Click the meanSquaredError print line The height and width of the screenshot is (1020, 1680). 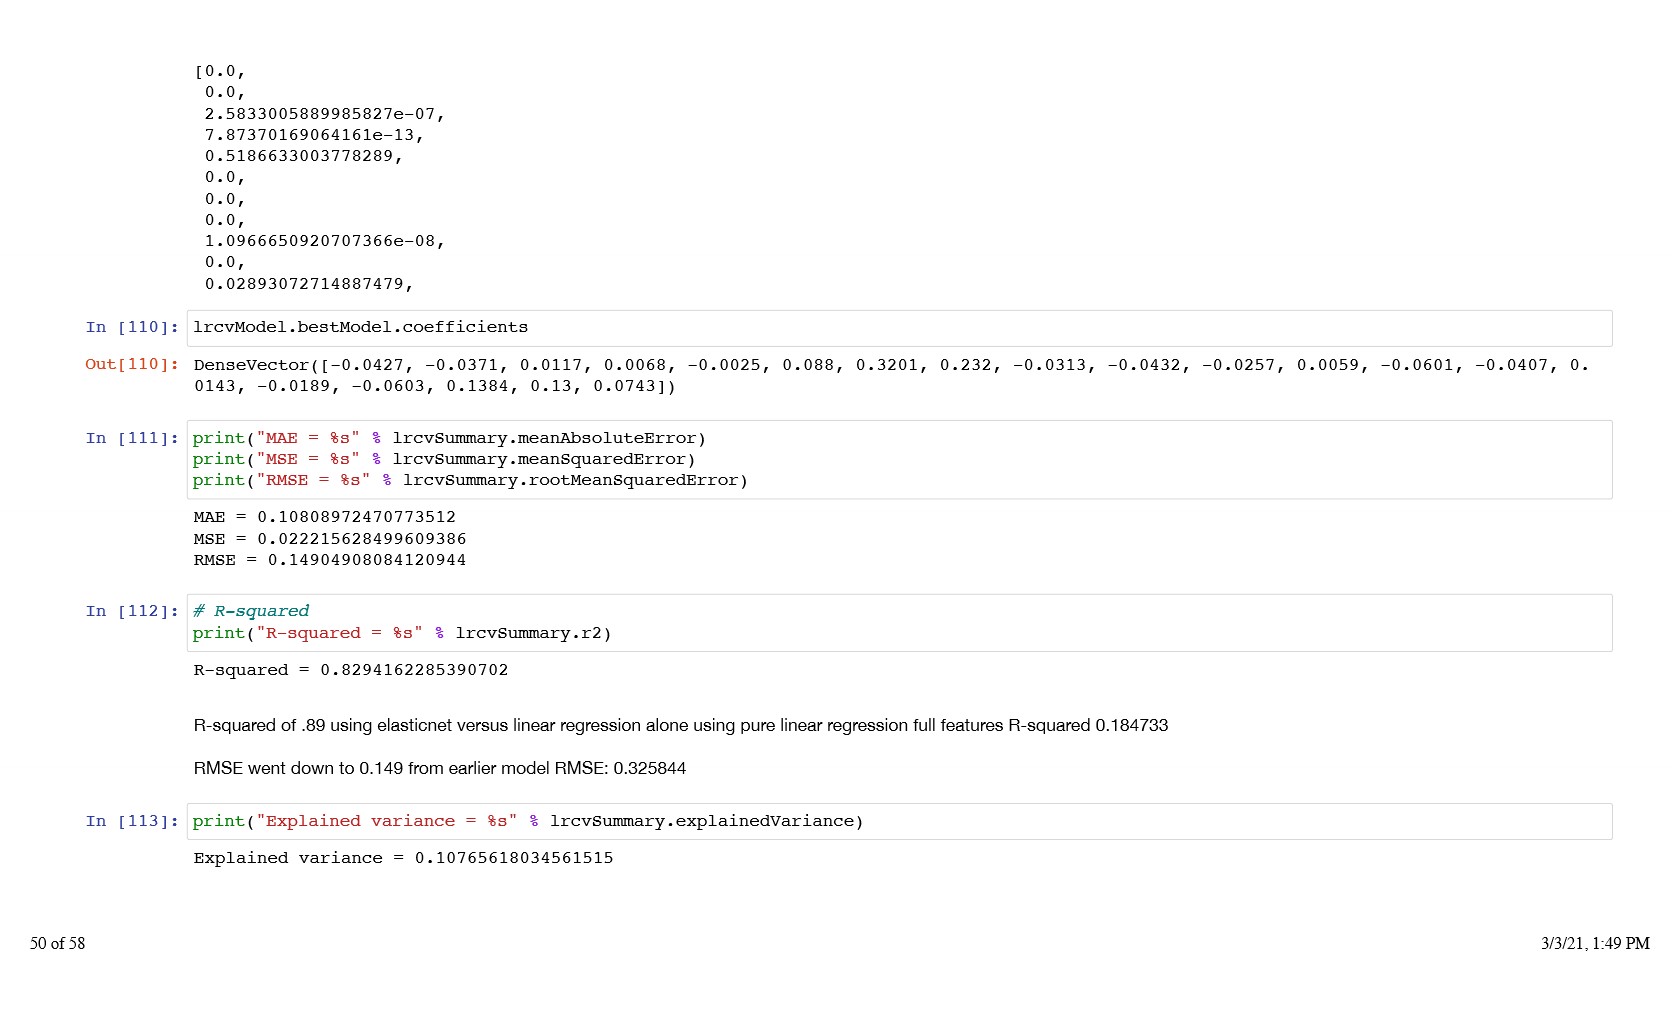(x=444, y=460)
